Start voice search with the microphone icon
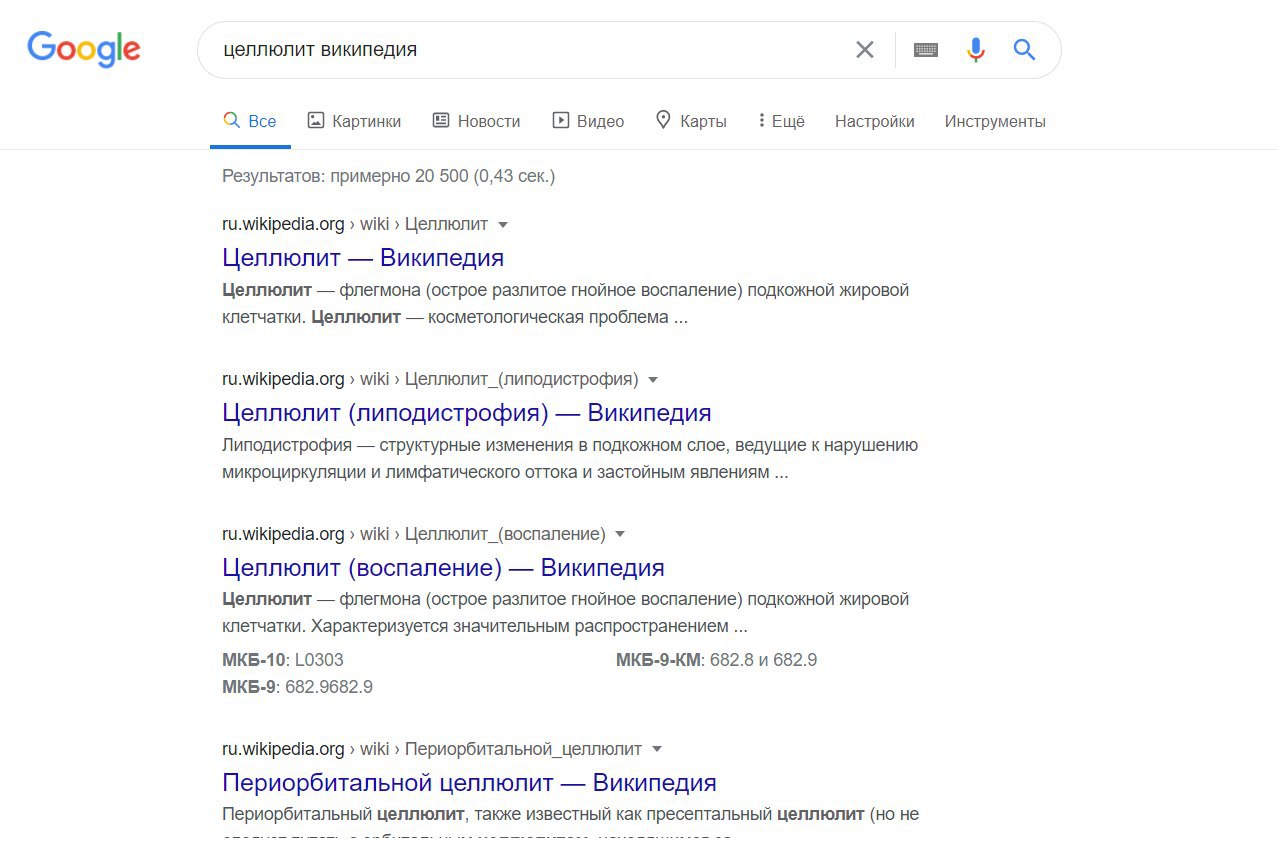 coord(975,50)
